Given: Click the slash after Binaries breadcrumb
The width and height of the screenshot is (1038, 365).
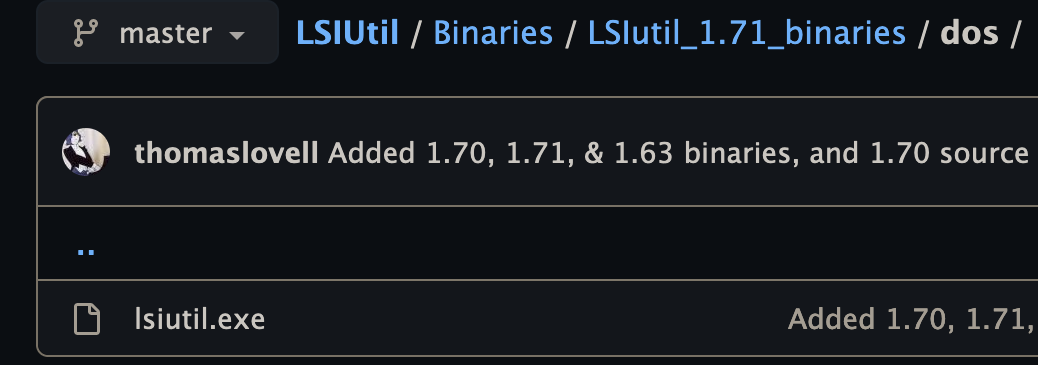Looking at the screenshot, I should tap(570, 33).
